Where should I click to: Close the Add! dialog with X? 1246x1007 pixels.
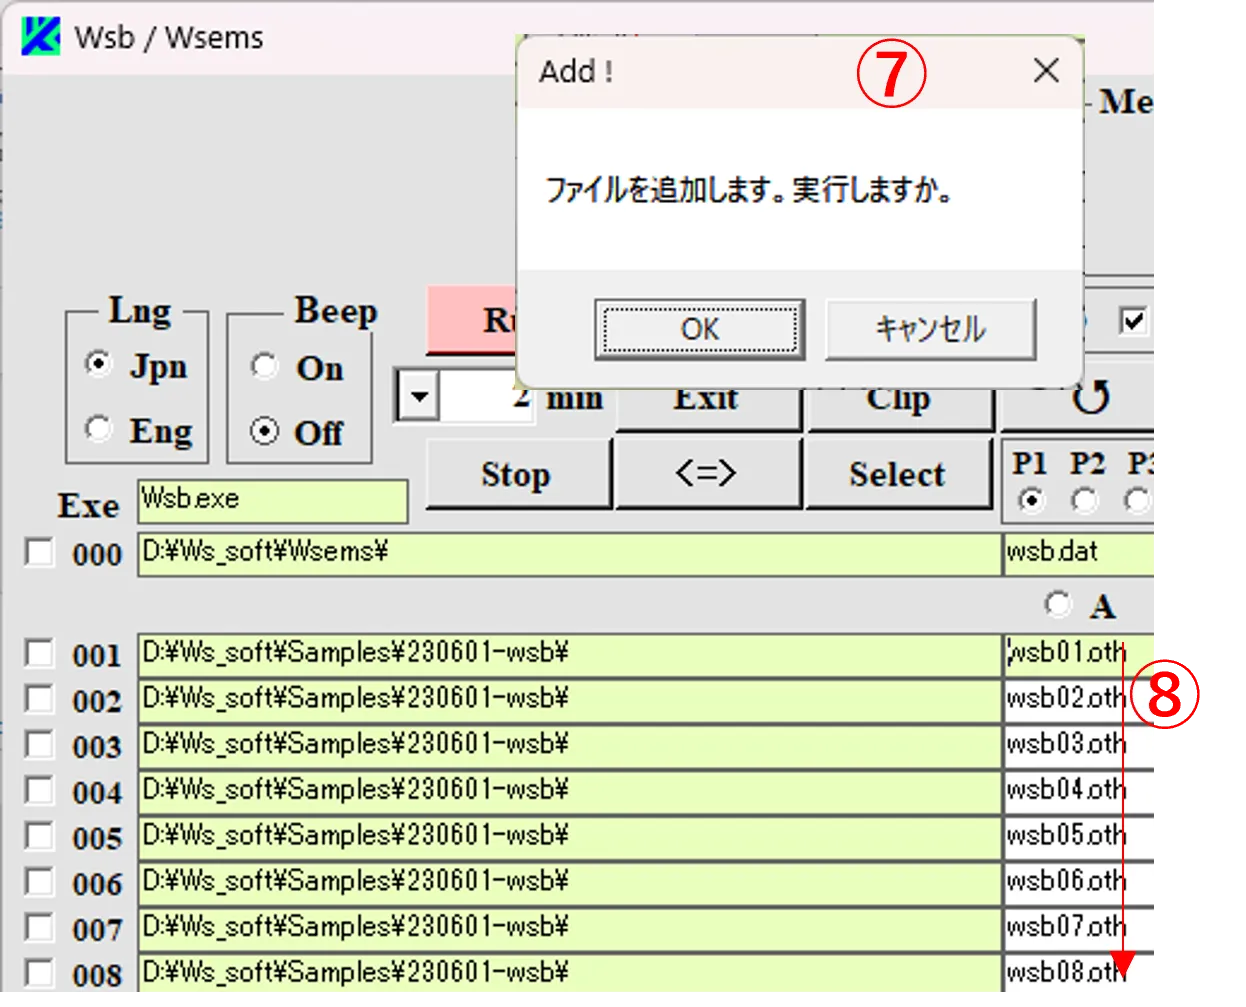click(1046, 71)
